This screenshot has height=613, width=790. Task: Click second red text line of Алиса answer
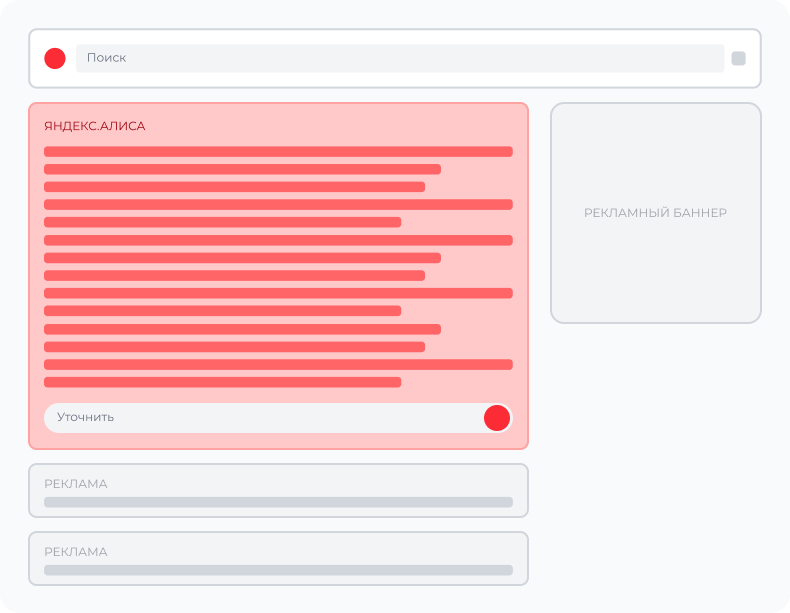click(x=242, y=169)
